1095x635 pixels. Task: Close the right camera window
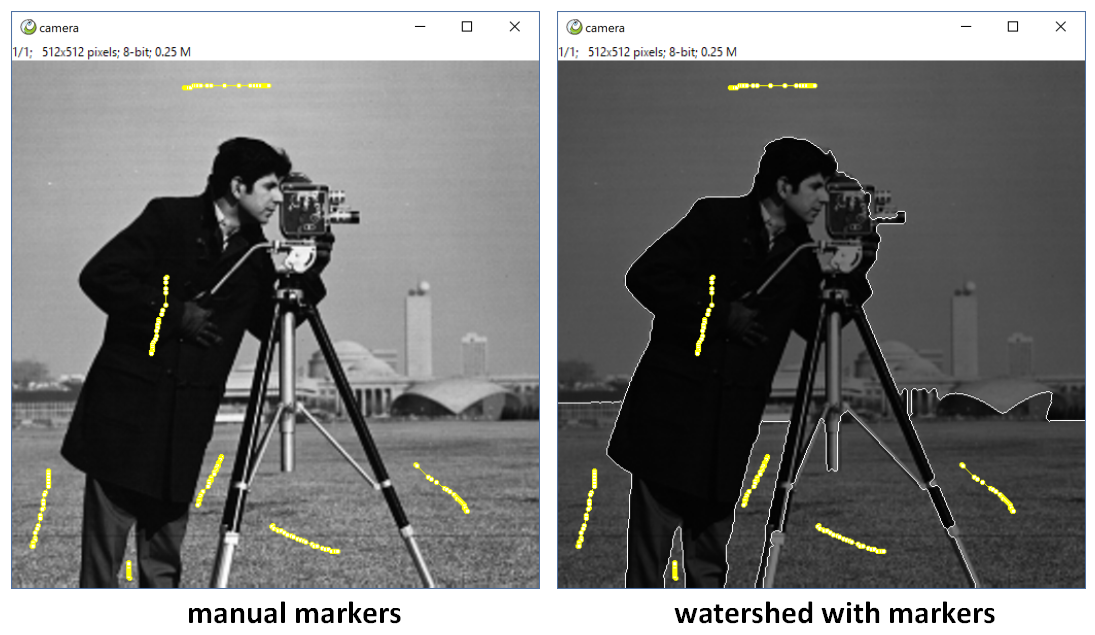pyautogui.click(x=1060, y=27)
